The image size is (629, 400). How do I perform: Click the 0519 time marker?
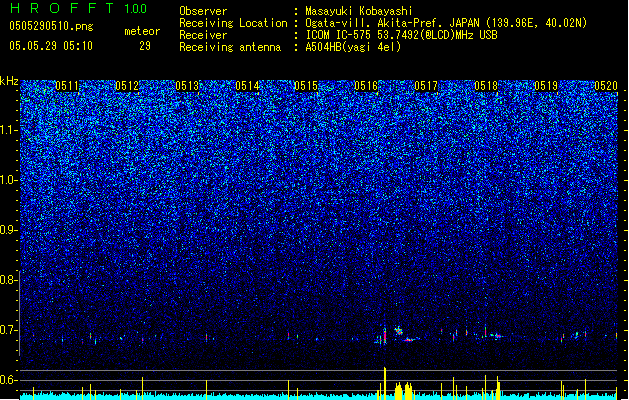pos(546,86)
